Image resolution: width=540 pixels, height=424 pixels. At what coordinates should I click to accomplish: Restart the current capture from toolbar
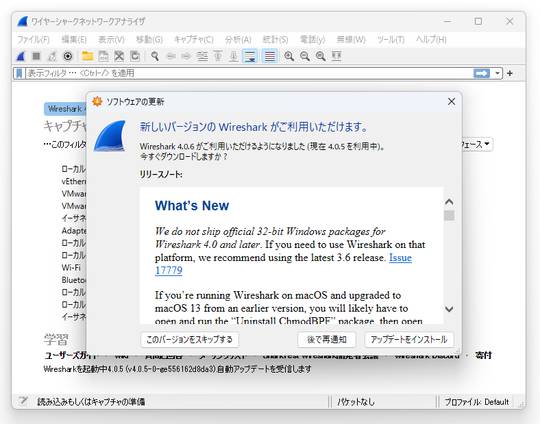52,56
